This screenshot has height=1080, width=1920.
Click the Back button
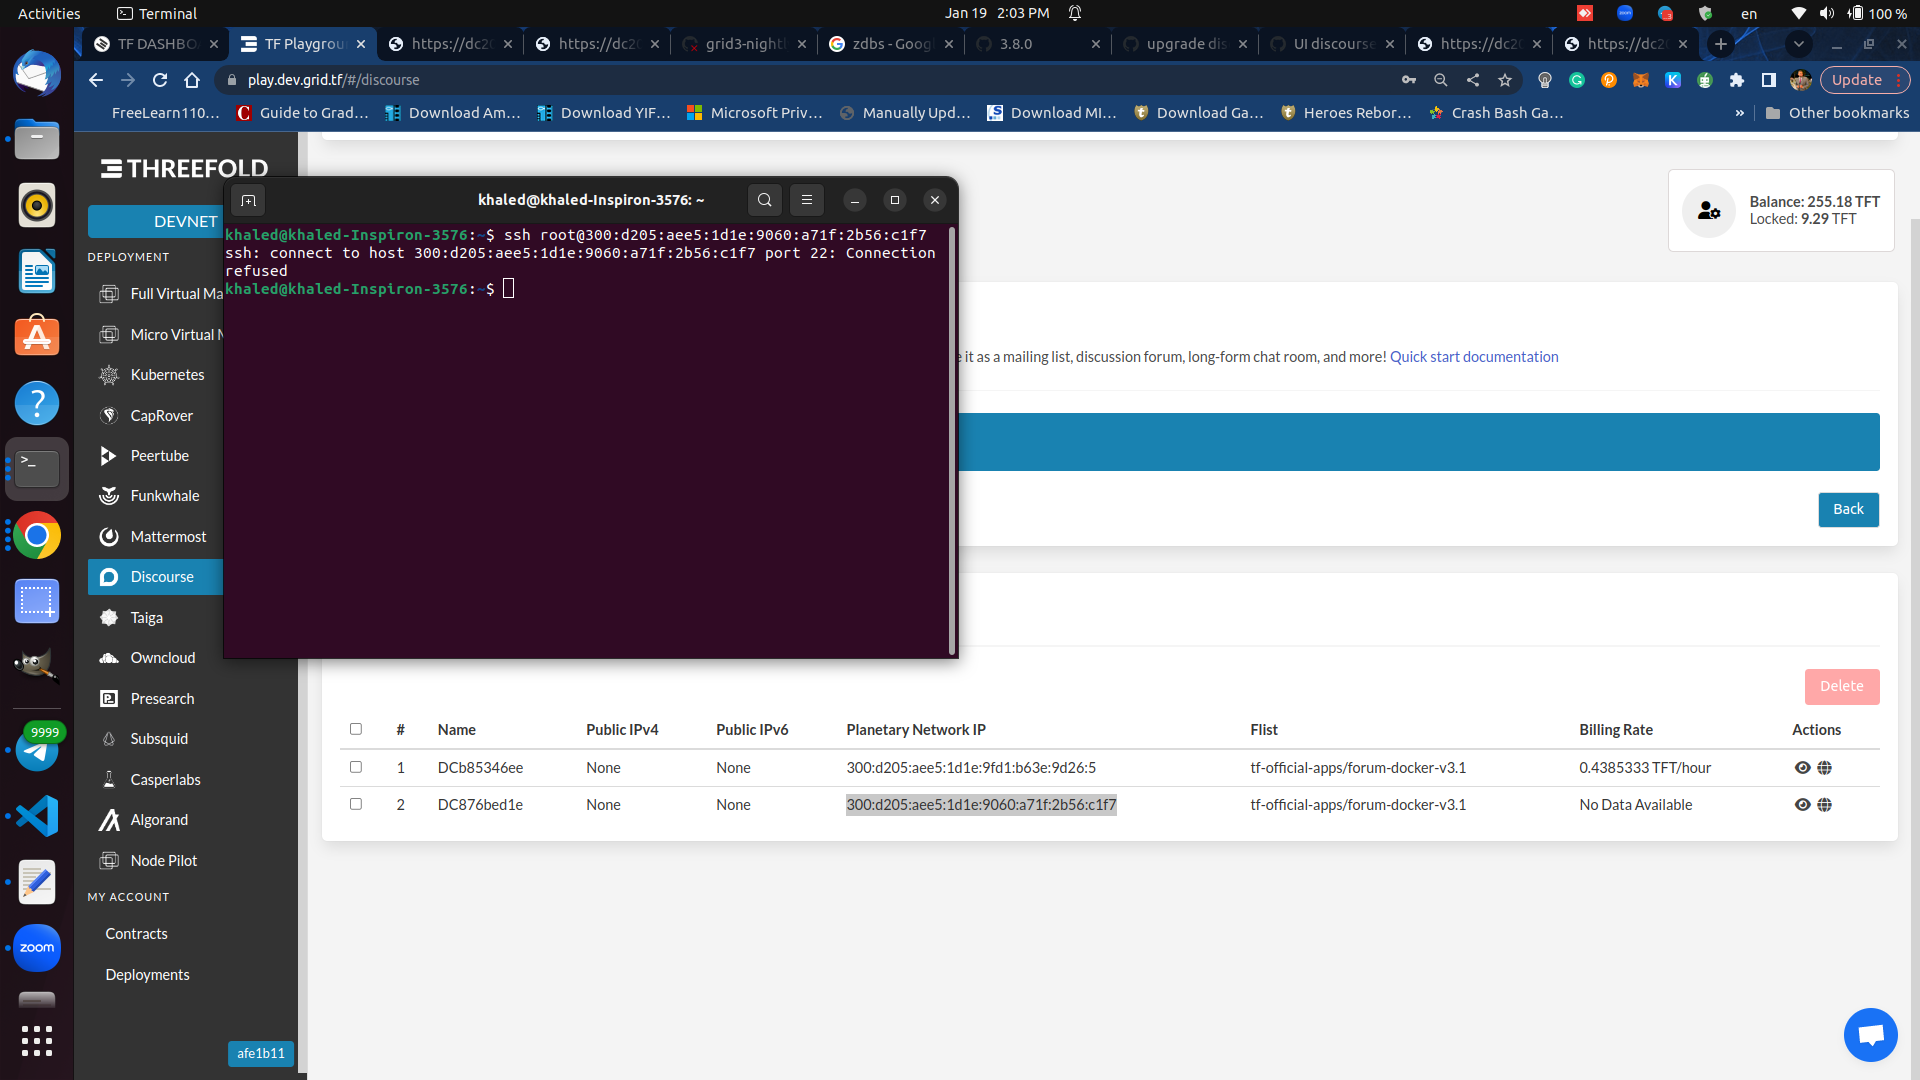click(x=1847, y=509)
